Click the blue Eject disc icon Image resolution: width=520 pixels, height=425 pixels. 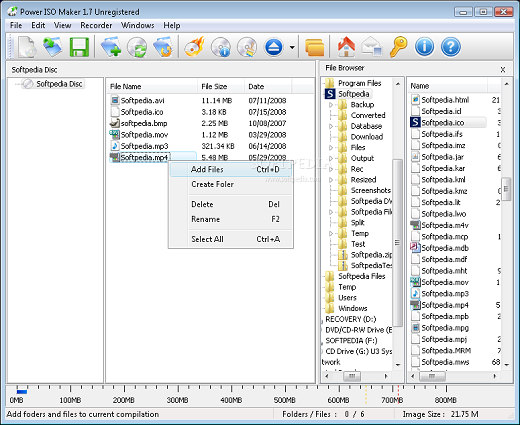click(x=274, y=47)
